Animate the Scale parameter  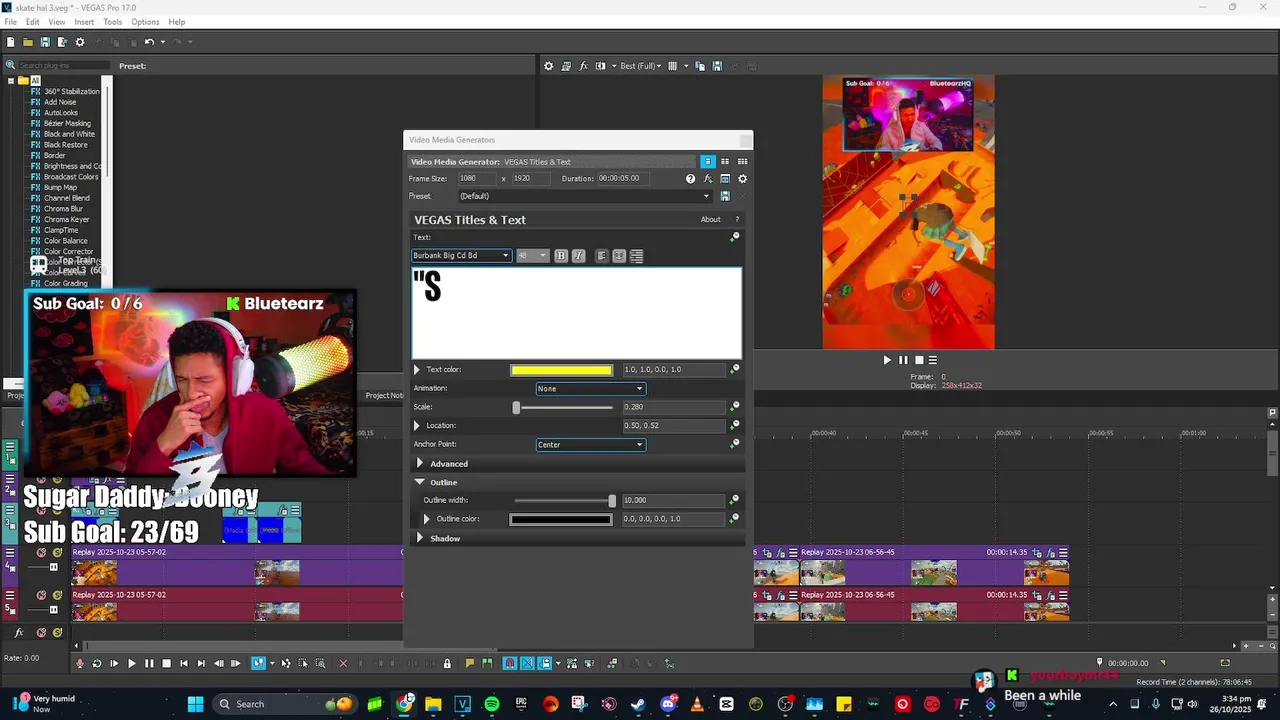(735, 406)
